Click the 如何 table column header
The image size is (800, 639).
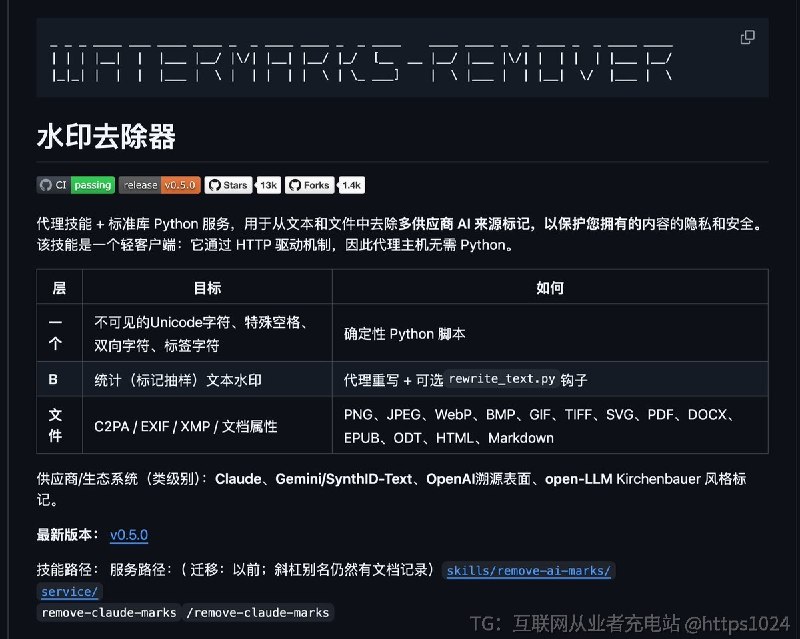click(x=550, y=288)
